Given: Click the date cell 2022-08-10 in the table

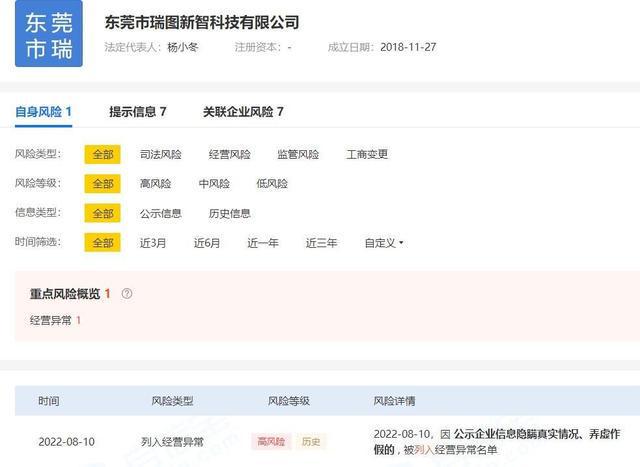Looking at the screenshot, I should (x=67, y=442).
